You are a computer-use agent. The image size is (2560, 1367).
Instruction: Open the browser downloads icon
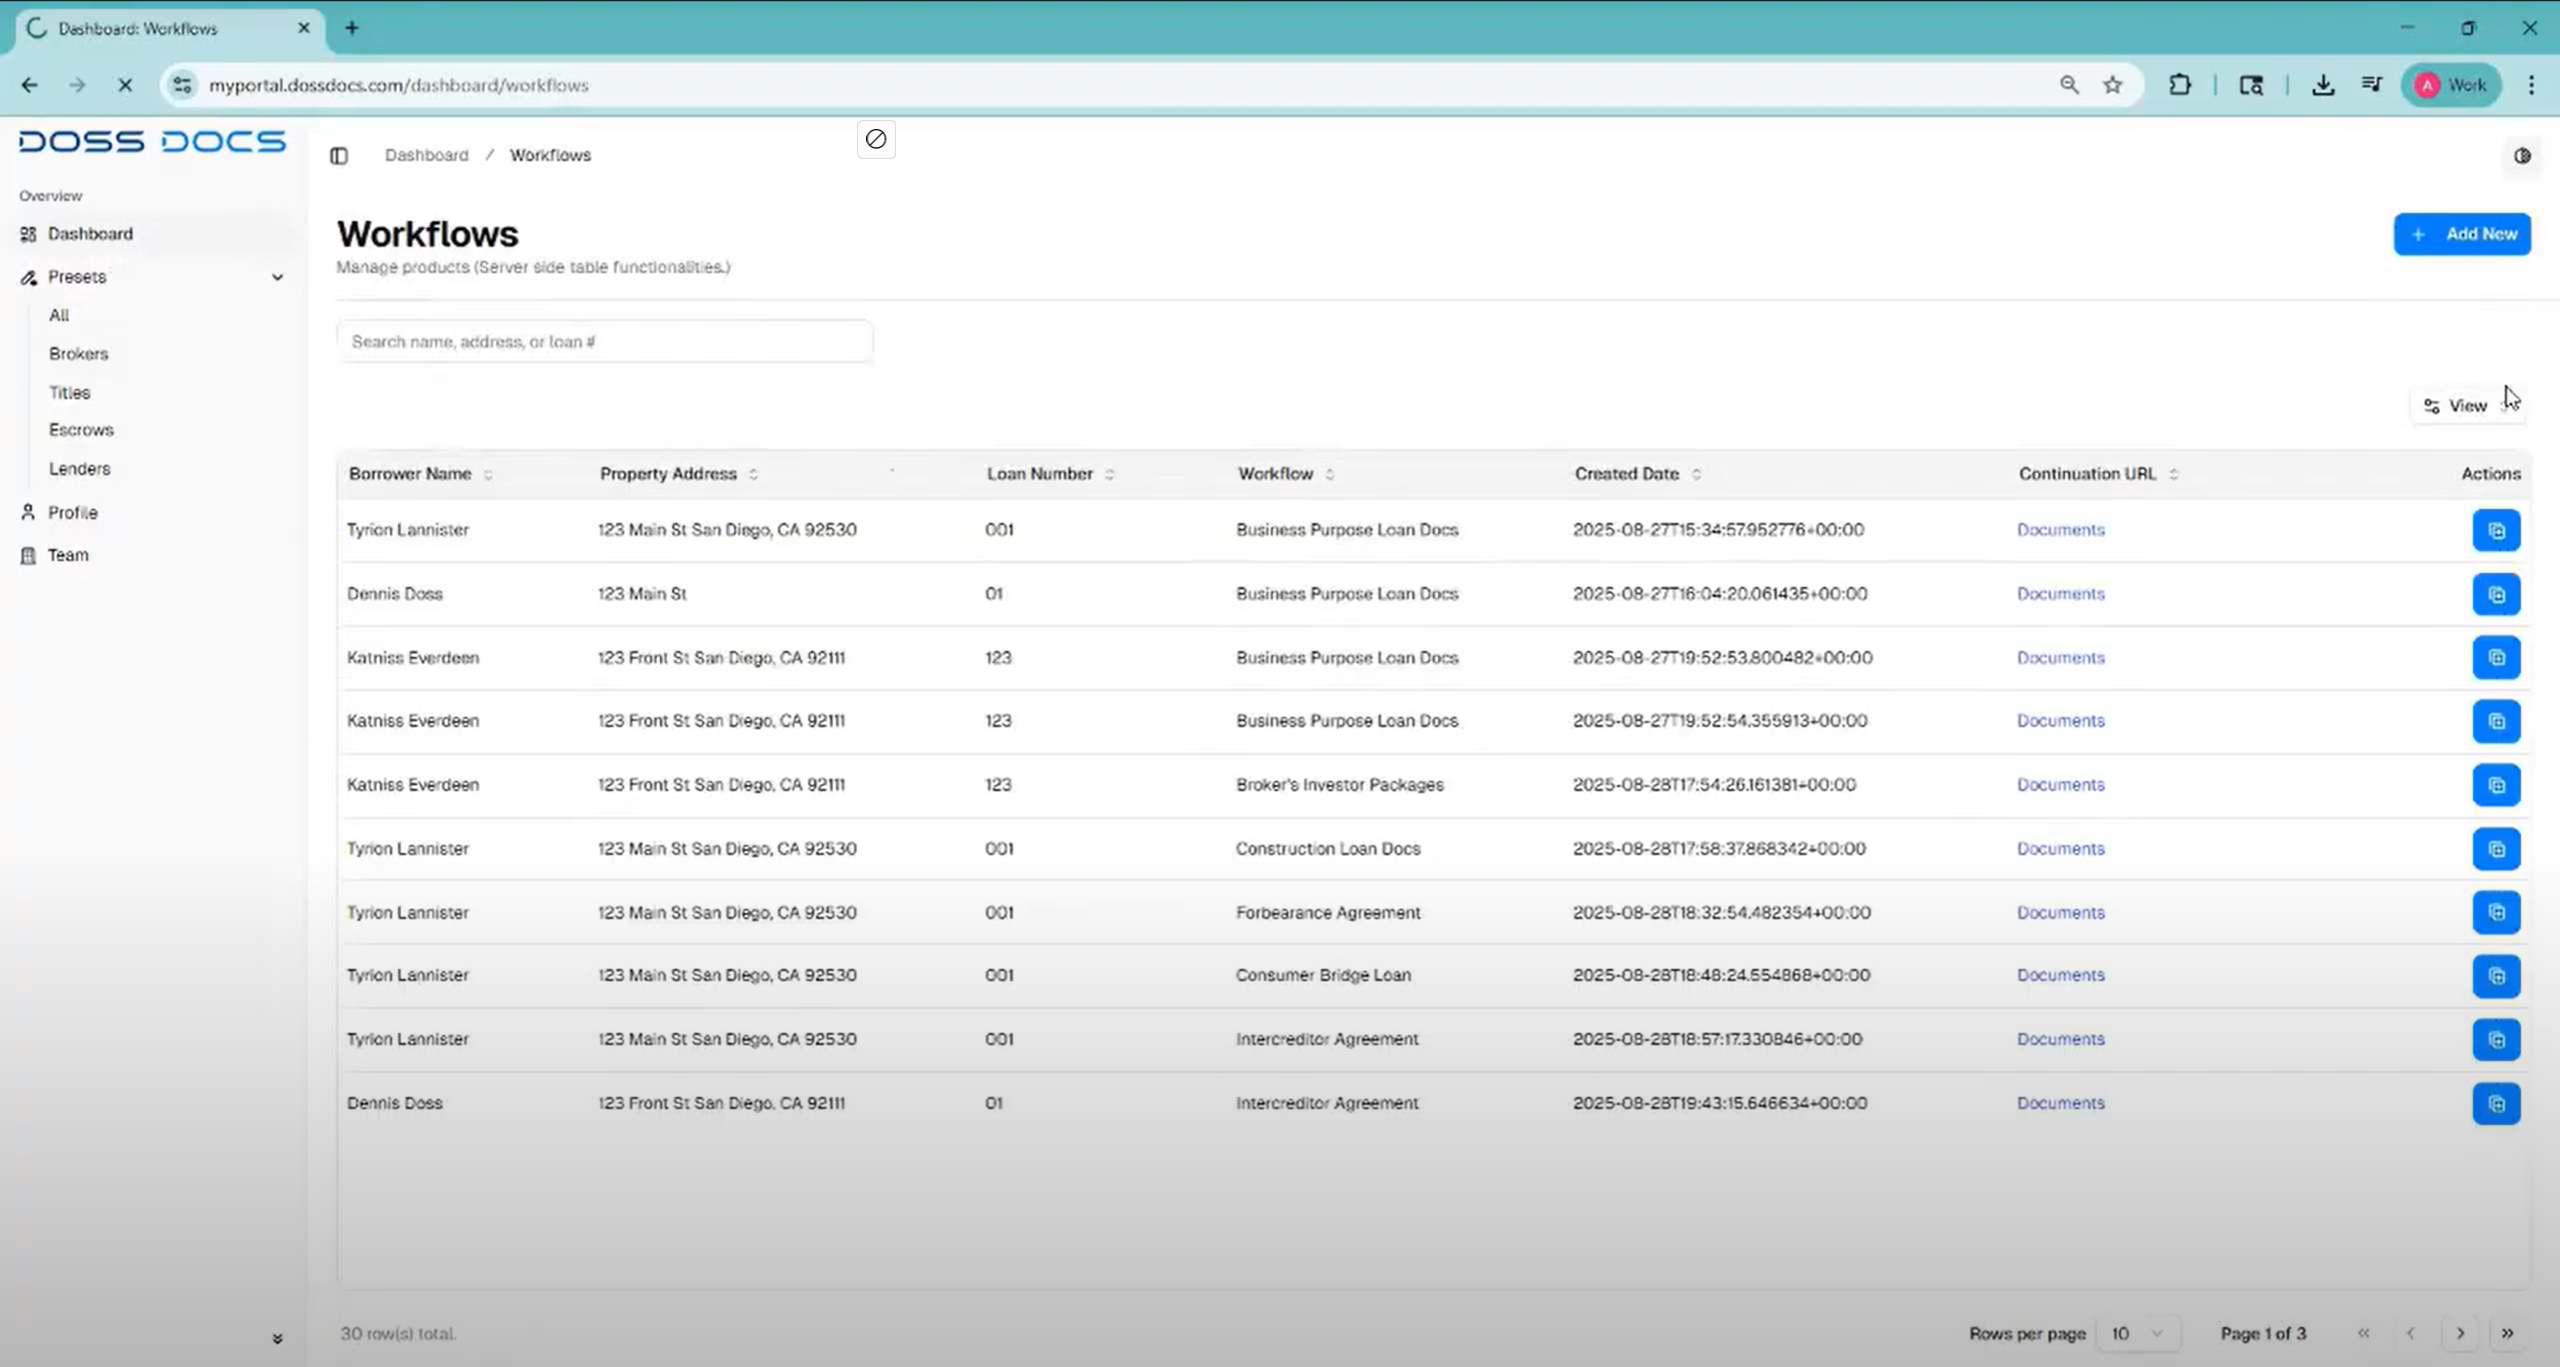click(x=2323, y=85)
